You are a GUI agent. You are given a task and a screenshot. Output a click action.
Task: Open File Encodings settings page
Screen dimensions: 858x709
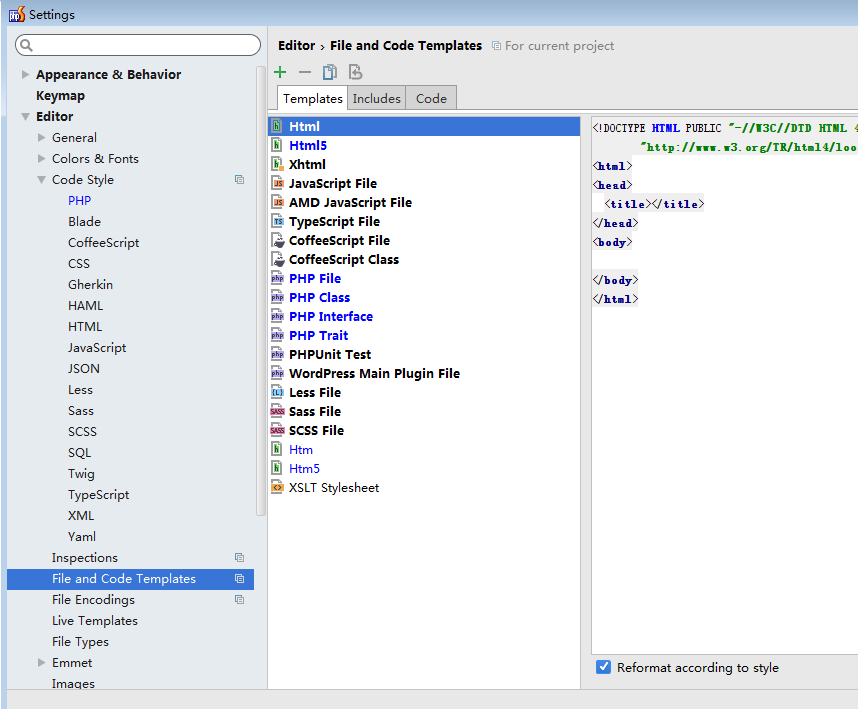(93, 600)
